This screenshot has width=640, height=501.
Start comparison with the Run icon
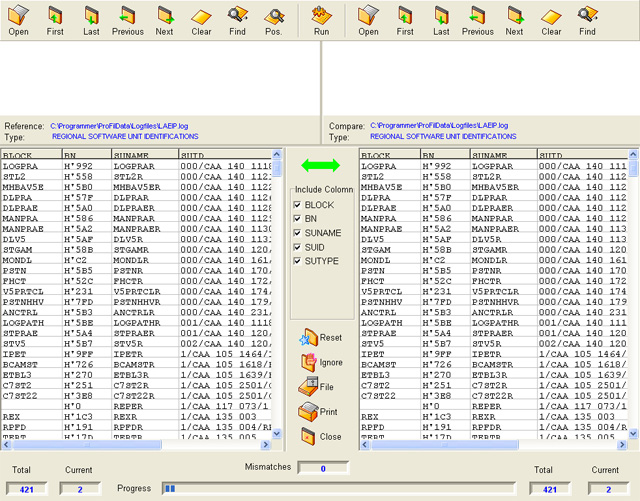(x=321, y=19)
